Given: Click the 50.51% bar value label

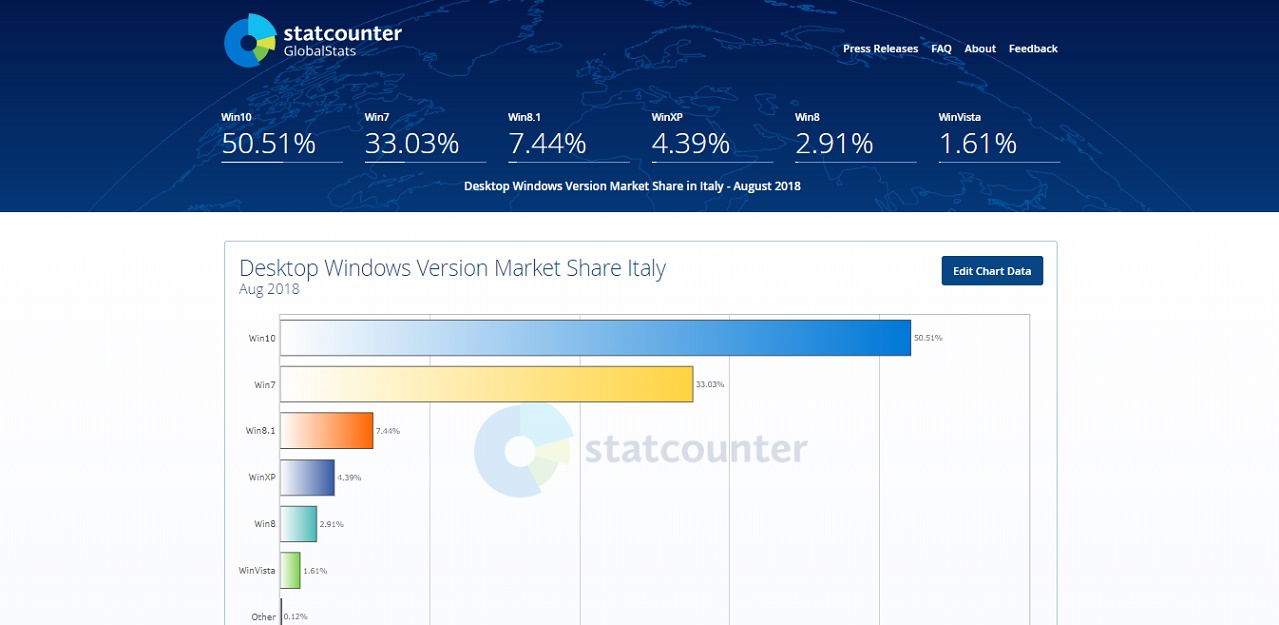Looking at the screenshot, I should click(928, 338).
